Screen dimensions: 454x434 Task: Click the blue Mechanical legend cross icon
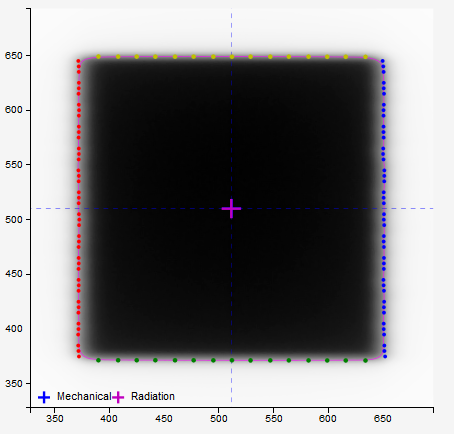click(44, 397)
